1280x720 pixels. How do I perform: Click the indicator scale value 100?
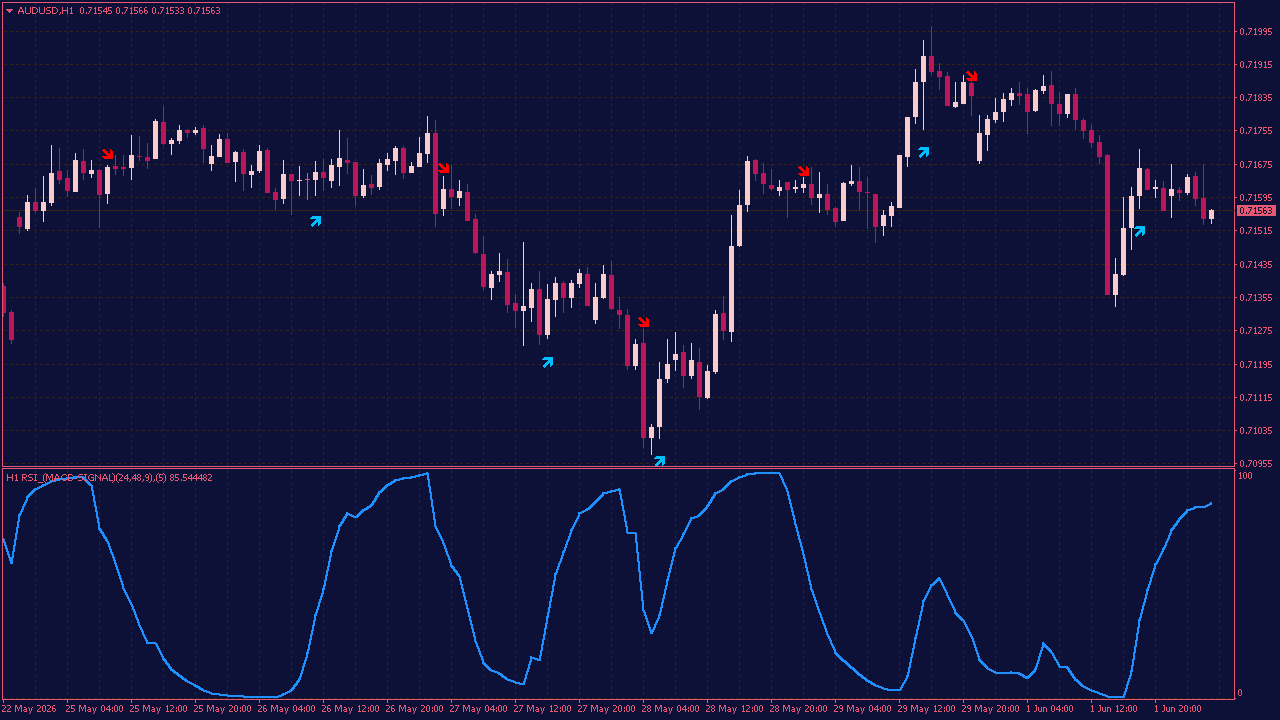[1245, 476]
